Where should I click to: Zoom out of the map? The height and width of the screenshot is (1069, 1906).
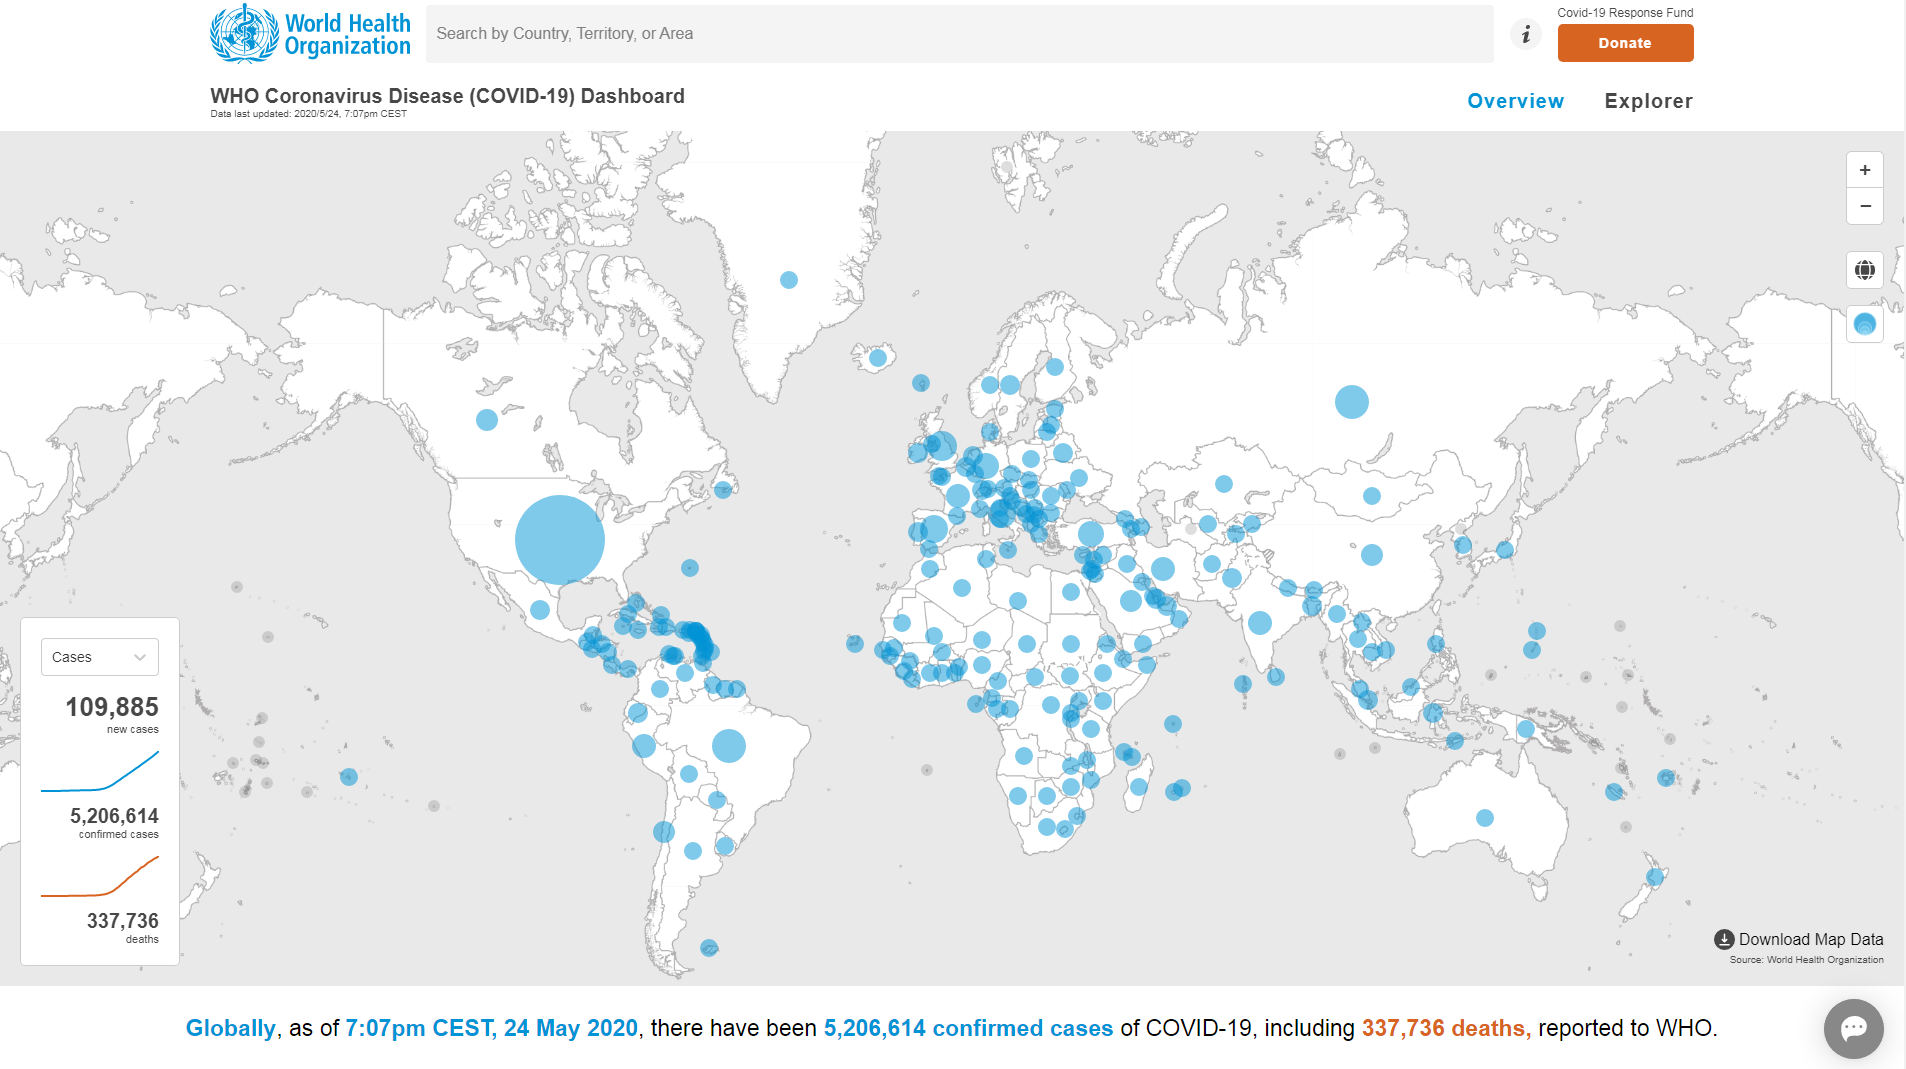[x=1864, y=206]
